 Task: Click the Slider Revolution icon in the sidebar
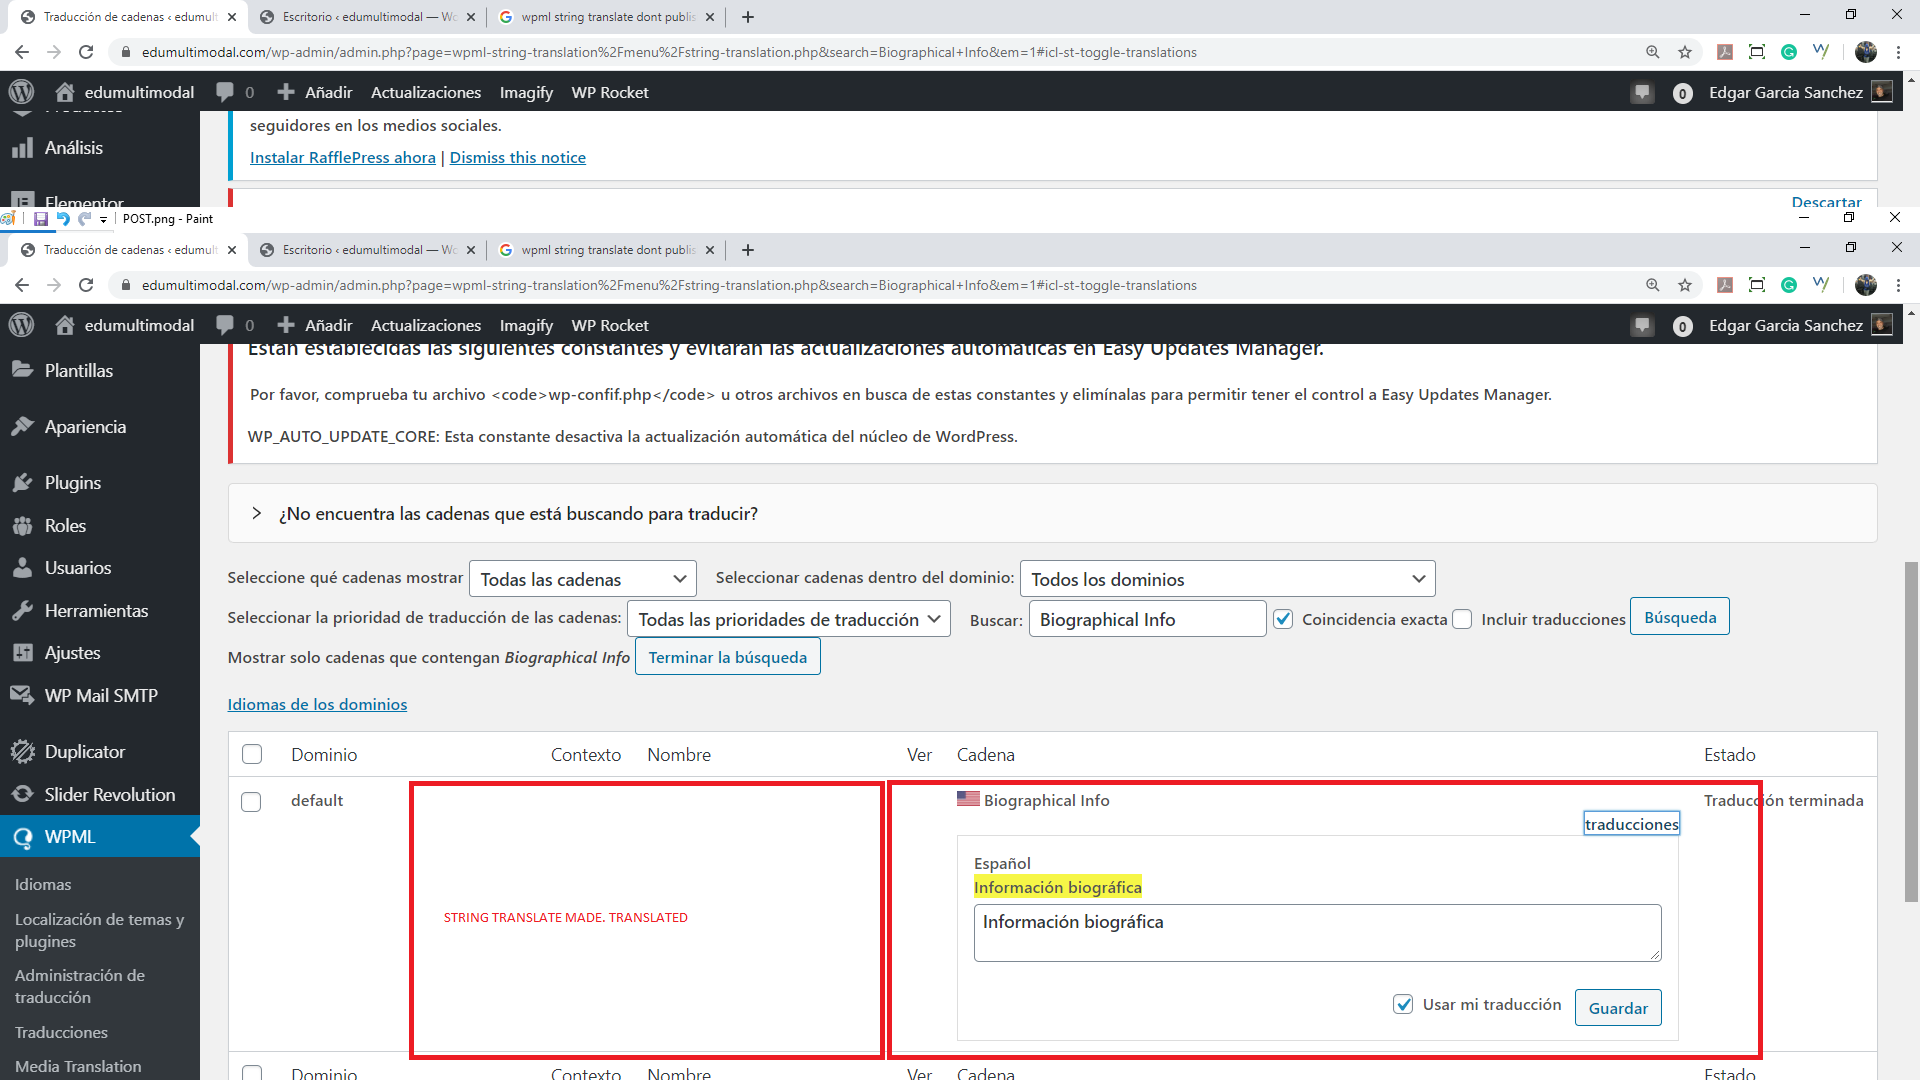coord(22,794)
